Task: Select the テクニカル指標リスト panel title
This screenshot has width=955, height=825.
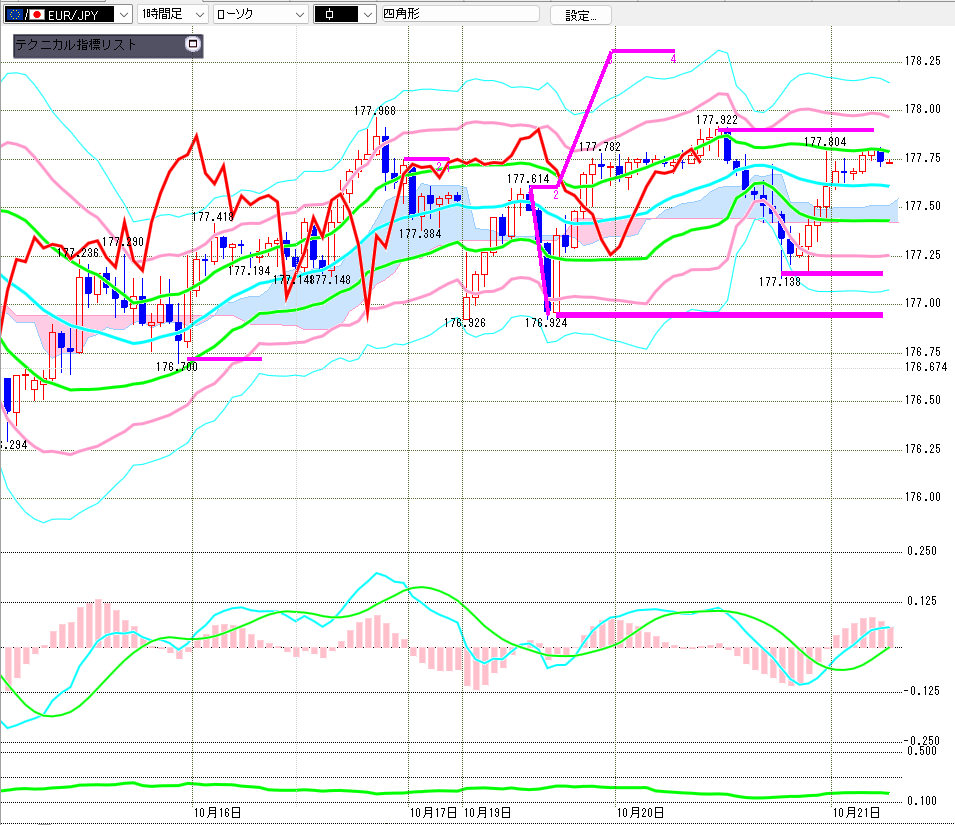Action: click(x=76, y=44)
